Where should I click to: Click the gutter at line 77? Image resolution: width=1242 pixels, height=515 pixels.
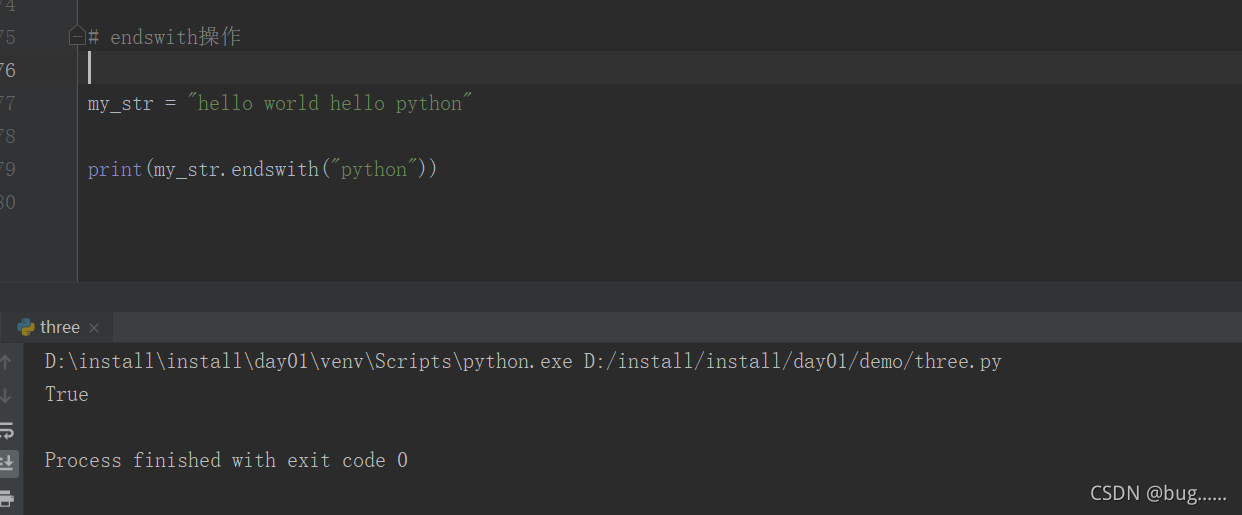8,103
